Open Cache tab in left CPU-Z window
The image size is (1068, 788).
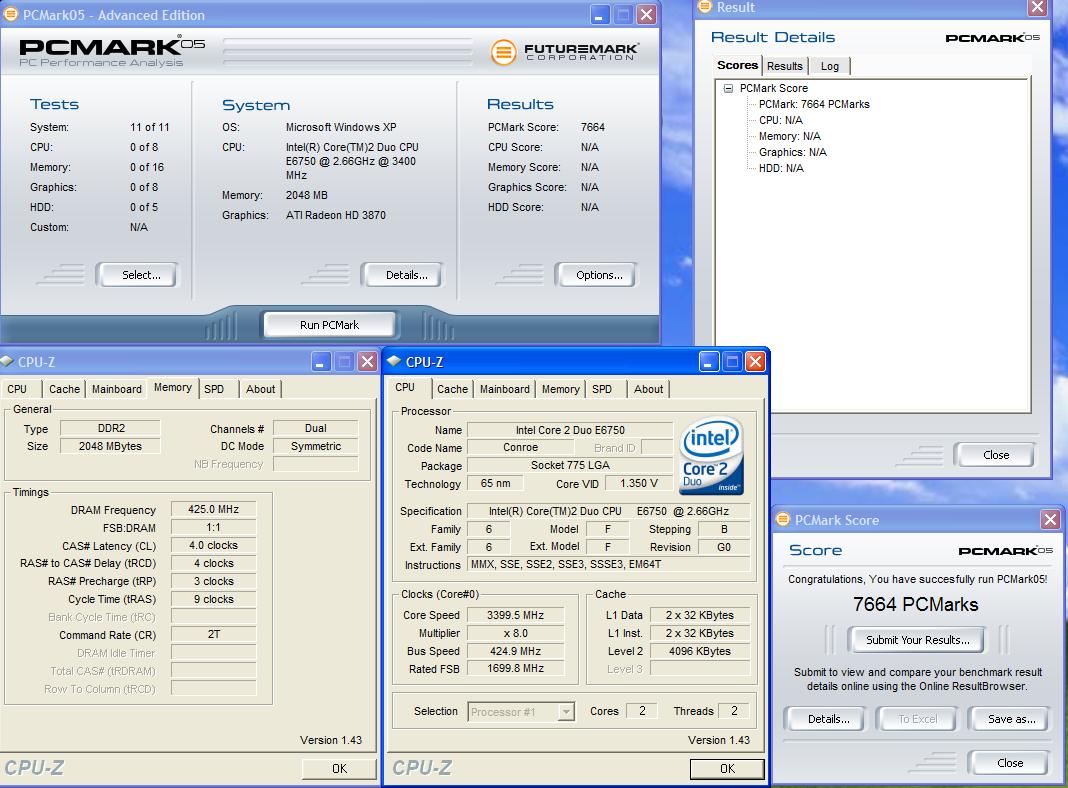pos(64,389)
